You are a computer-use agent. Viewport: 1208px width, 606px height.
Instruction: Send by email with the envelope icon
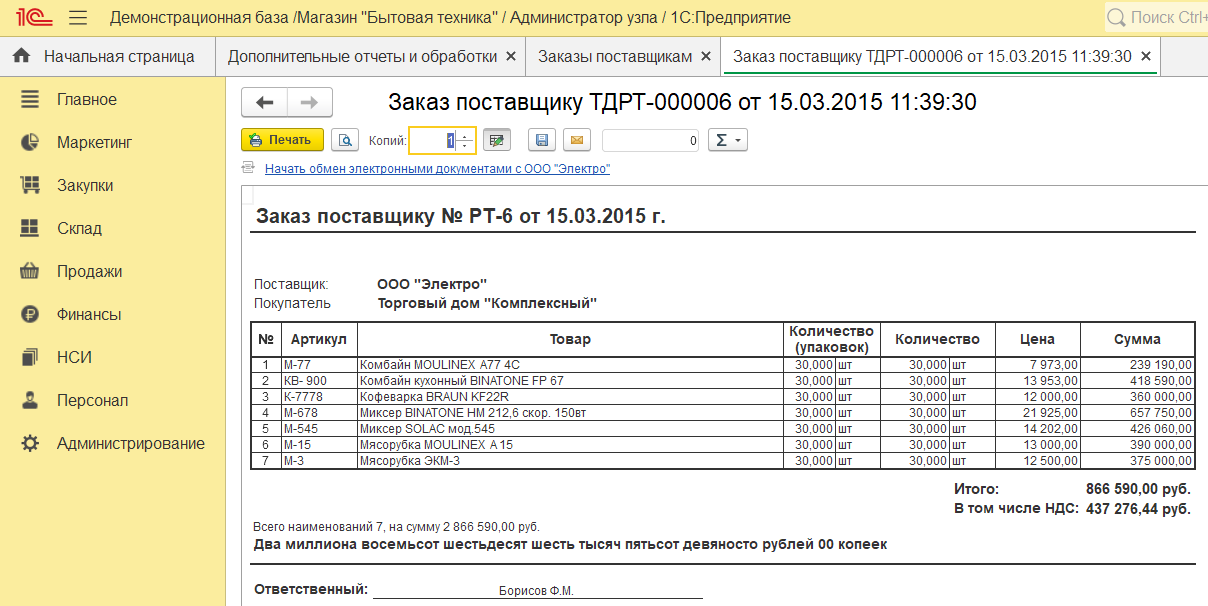[576, 140]
